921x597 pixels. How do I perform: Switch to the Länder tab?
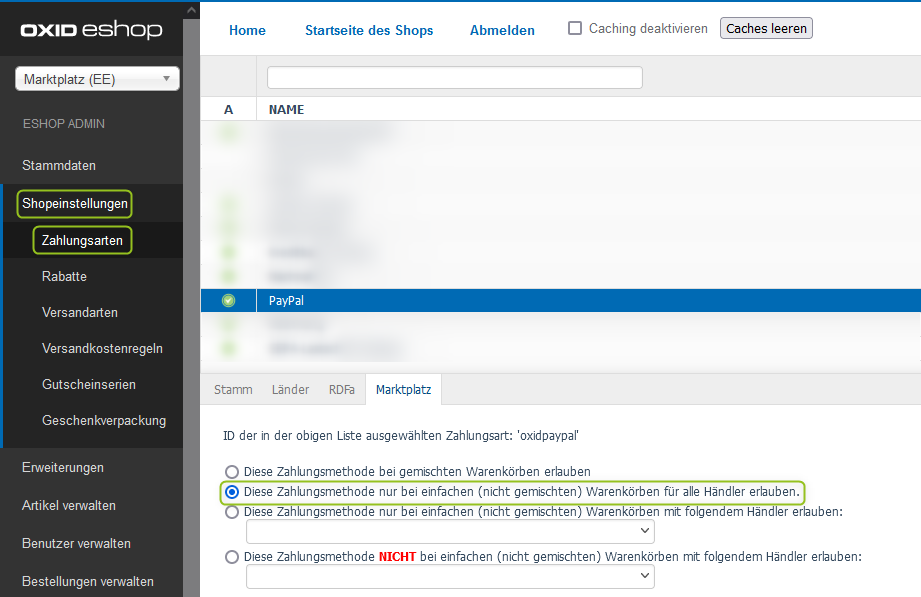(x=290, y=390)
